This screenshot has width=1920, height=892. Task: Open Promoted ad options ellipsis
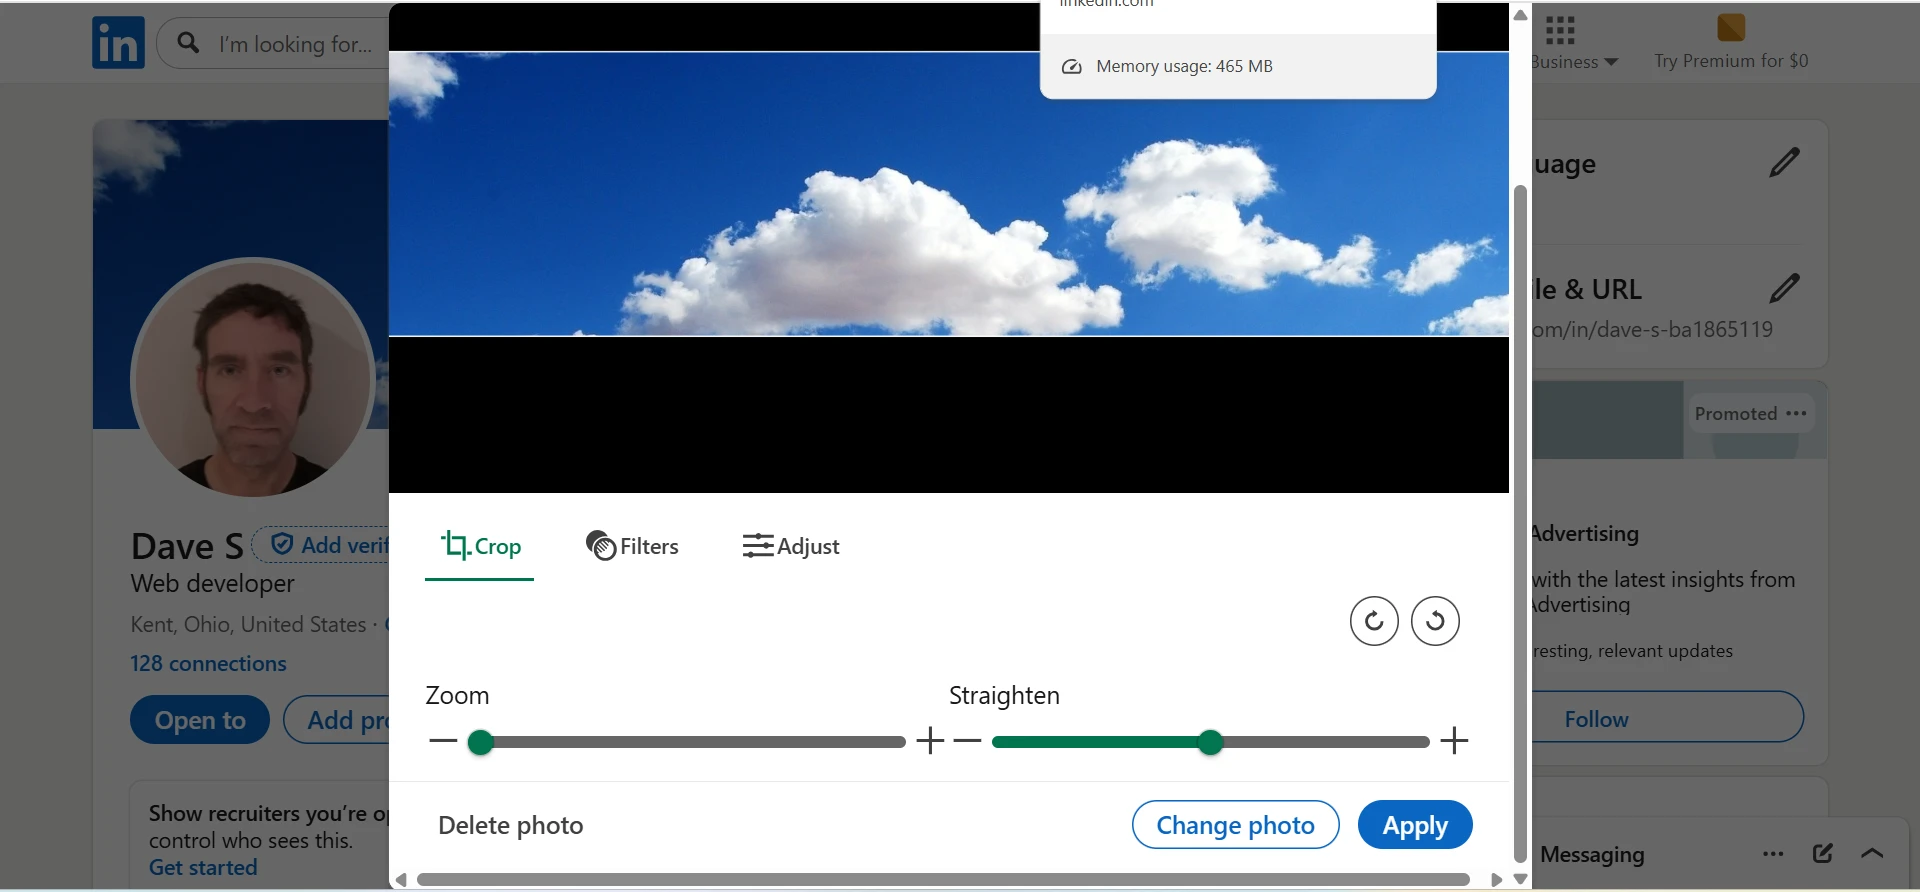click(1796, 413)
